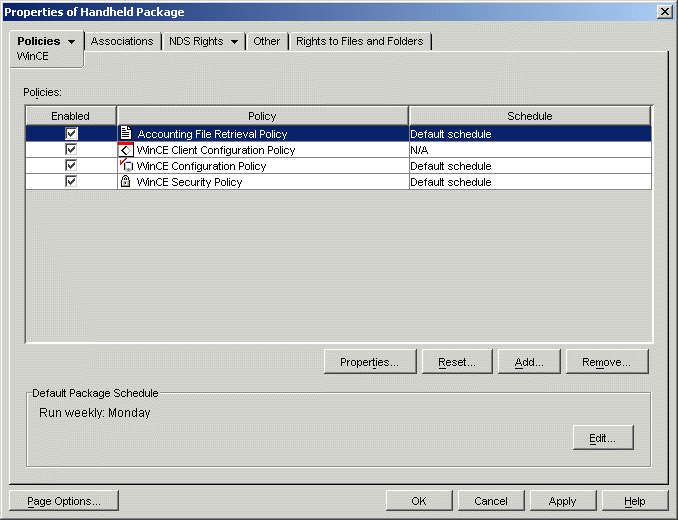
Task: Edit the Default Package Schedule
Action: pyautogui.click(x=603, y=438)
